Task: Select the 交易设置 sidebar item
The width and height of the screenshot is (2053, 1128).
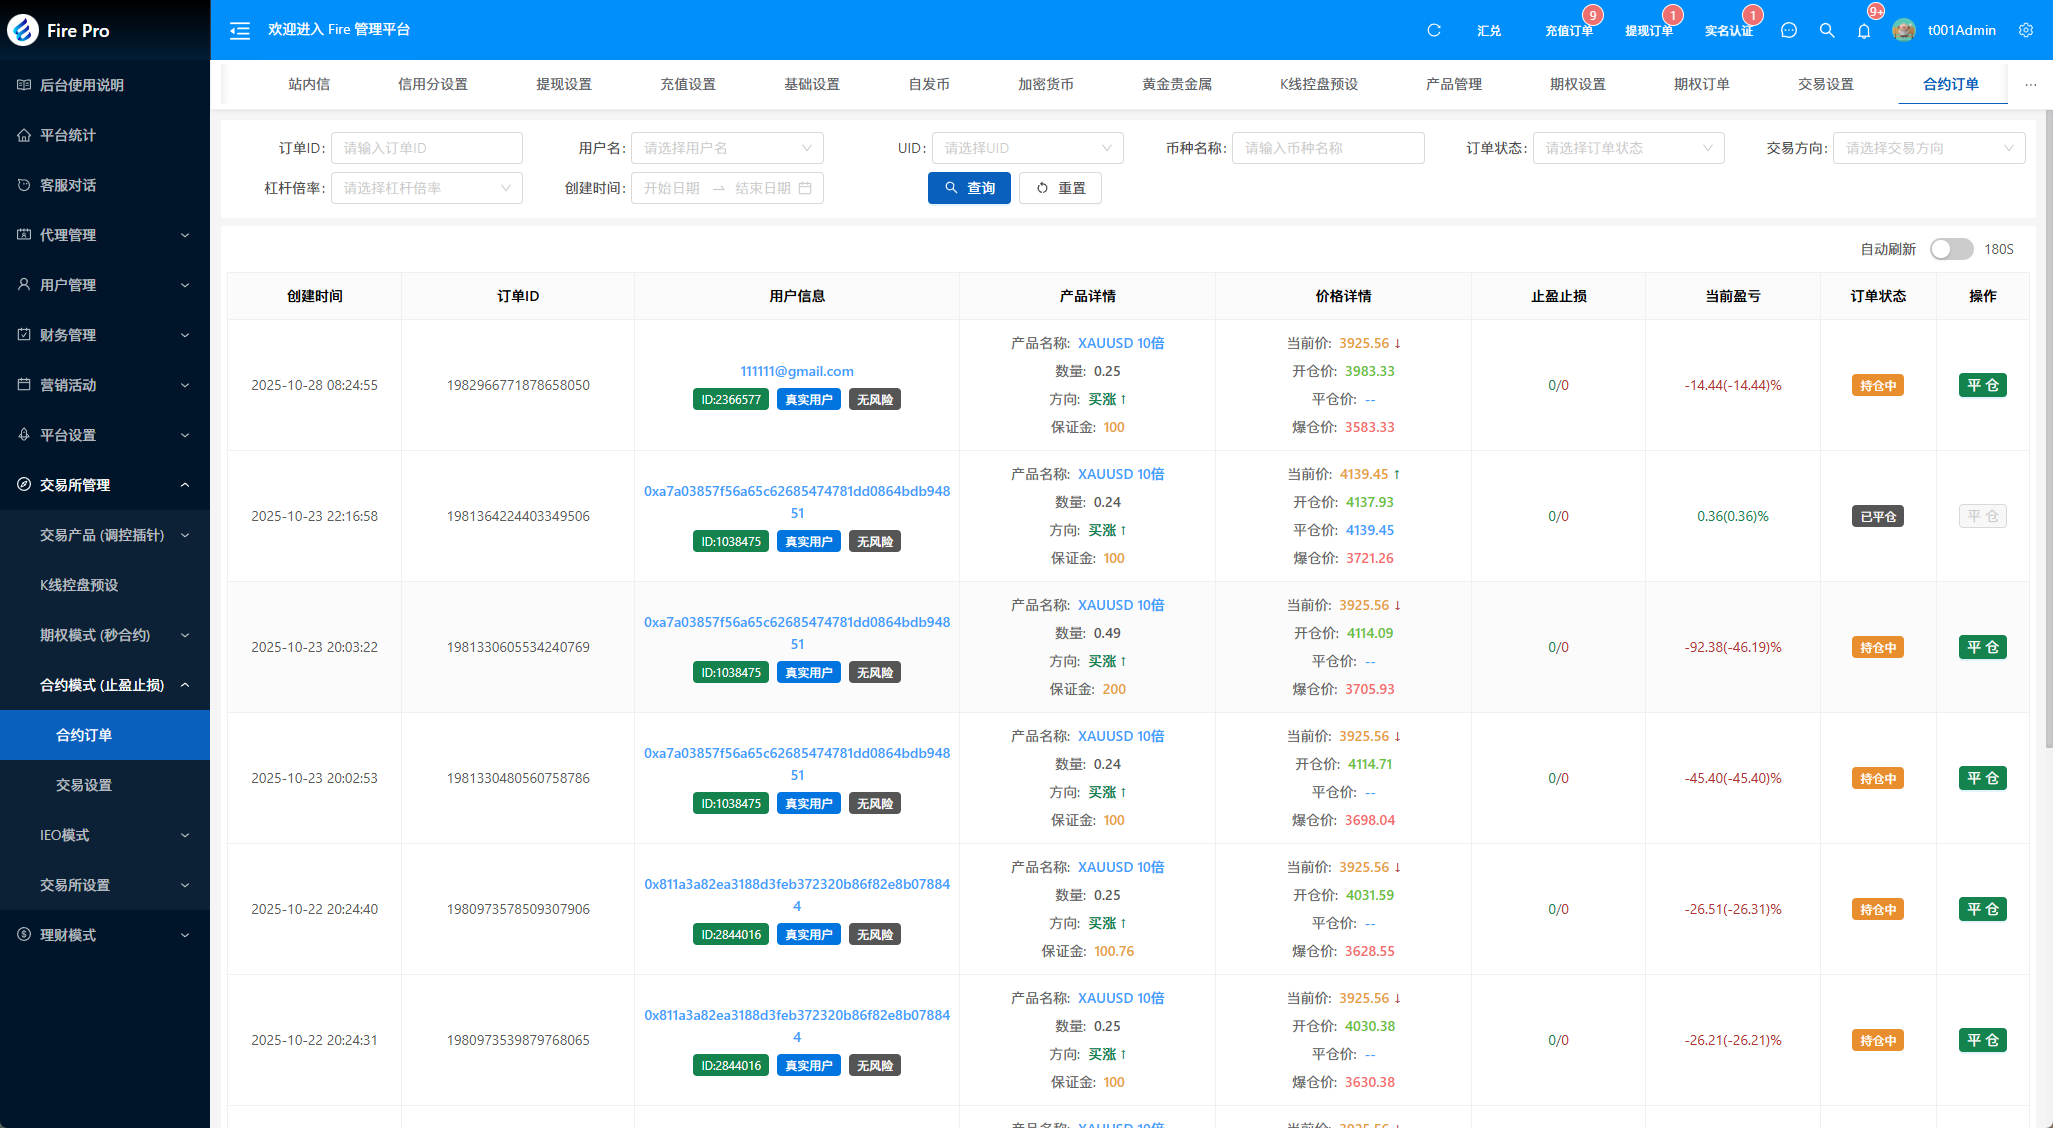Action: [x=84, y=785]
